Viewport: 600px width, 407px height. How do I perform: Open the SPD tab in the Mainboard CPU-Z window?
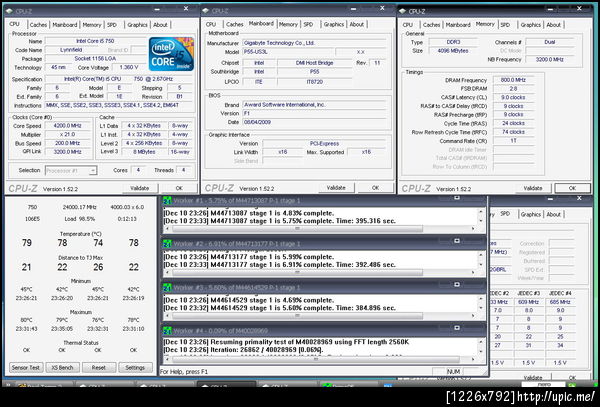[308, 24]
